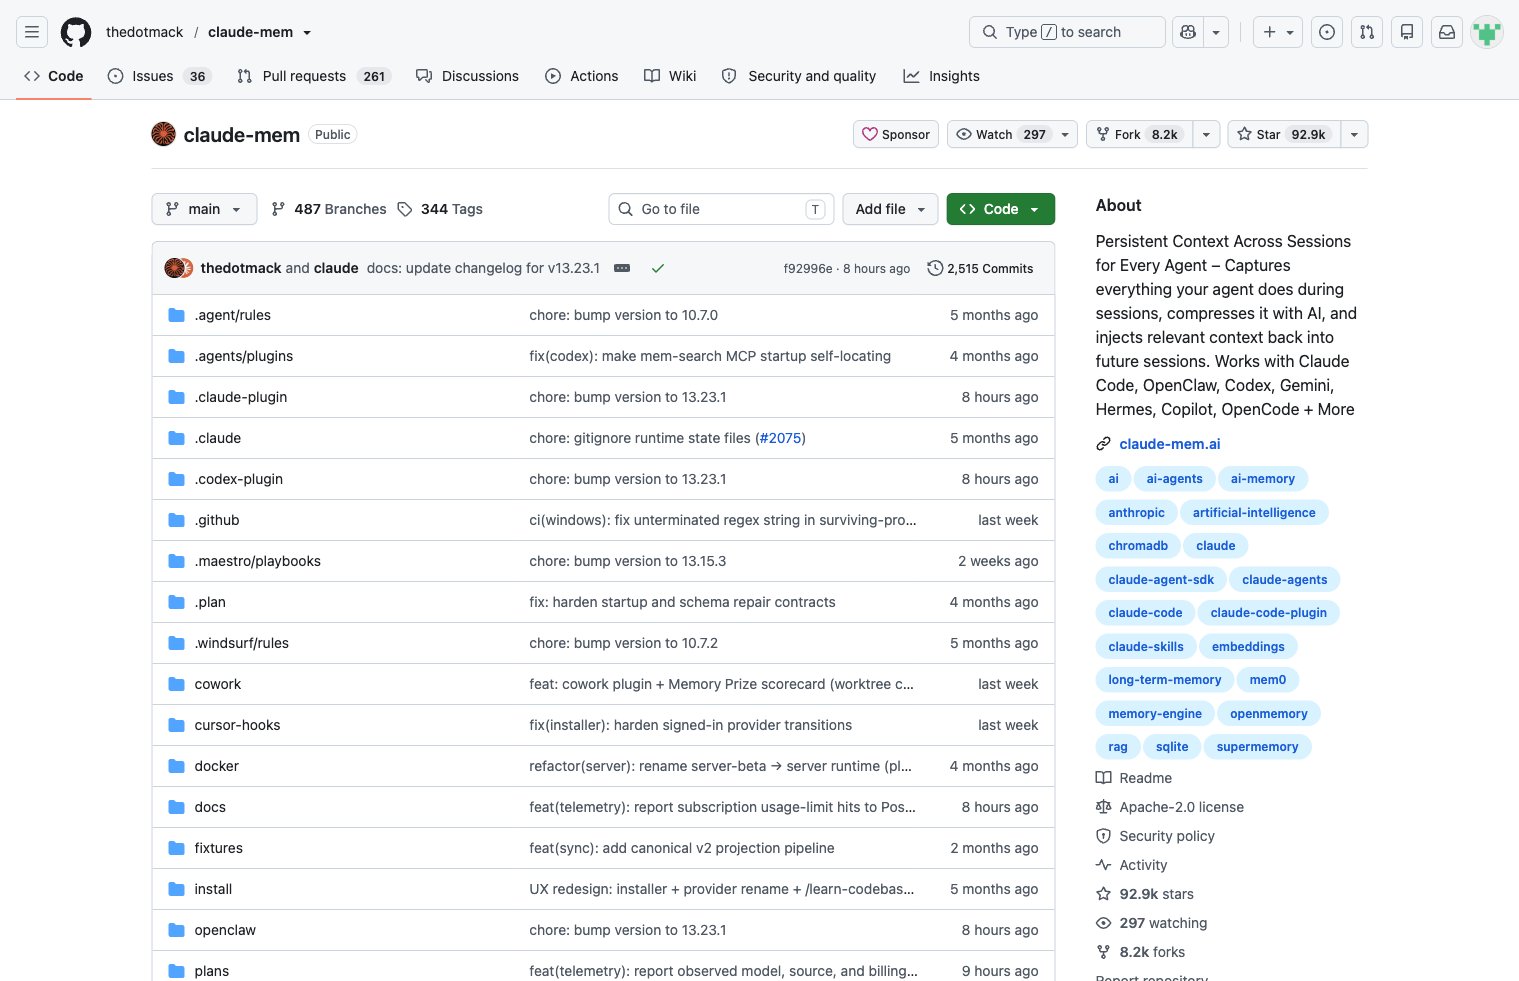1519x981 pixels.
Task: Open the create new plus dropdown
Action: pyautogui.click(x=1278, y=32)
